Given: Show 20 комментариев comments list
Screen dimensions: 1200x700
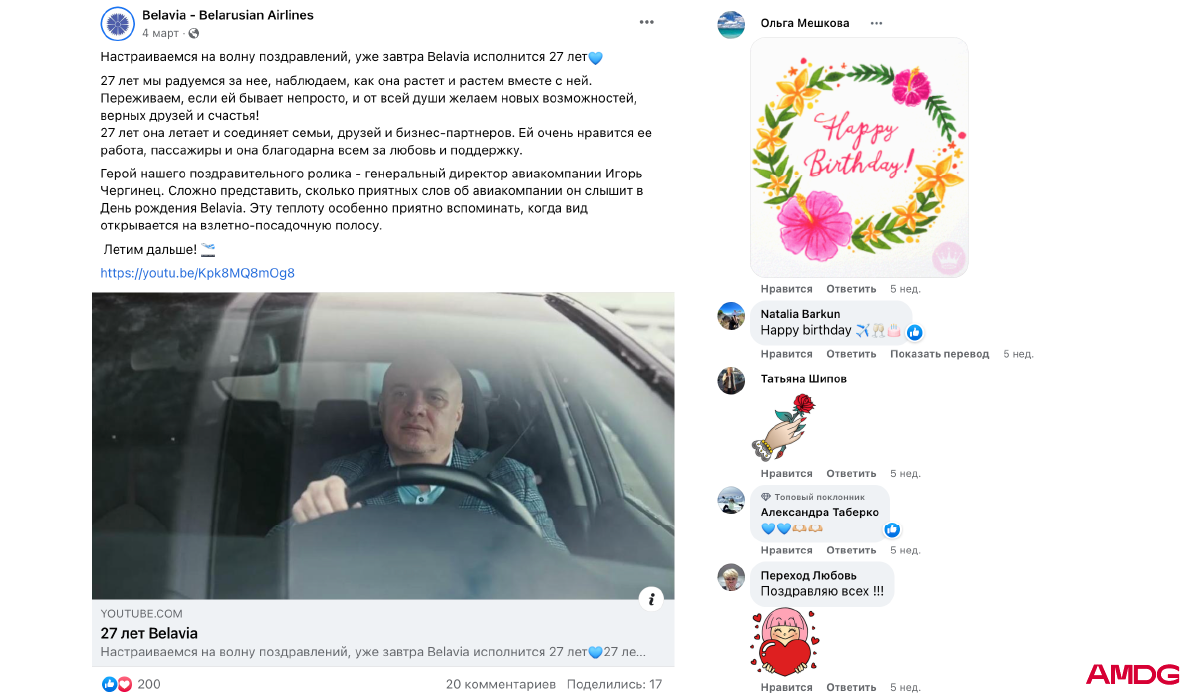Looking at the screenshot, I should (x=500, y=685).
